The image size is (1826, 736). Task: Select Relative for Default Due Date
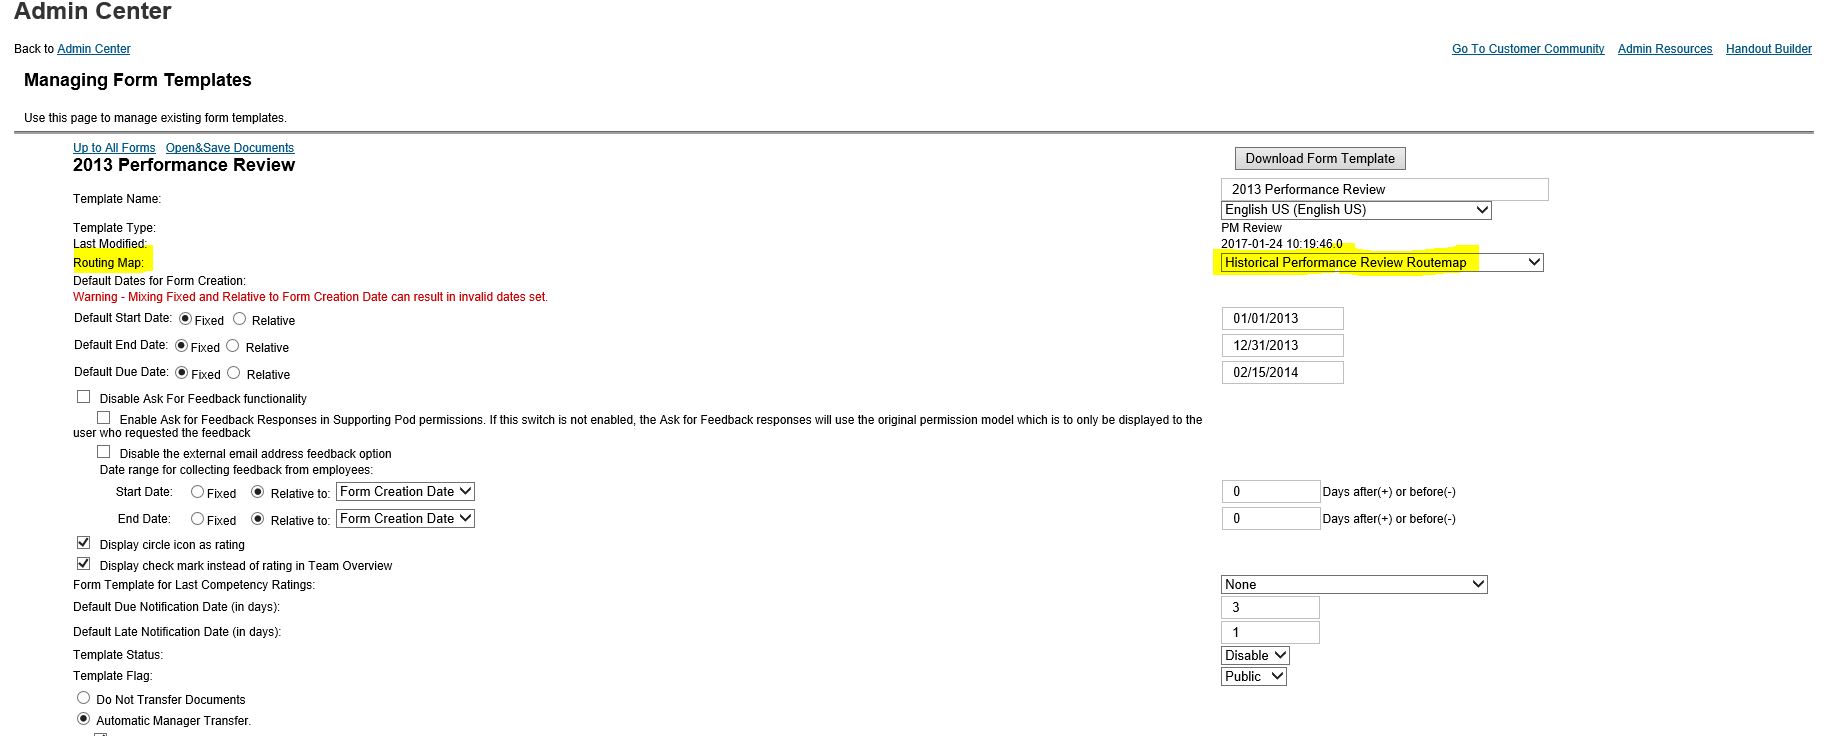pos(234,373)
